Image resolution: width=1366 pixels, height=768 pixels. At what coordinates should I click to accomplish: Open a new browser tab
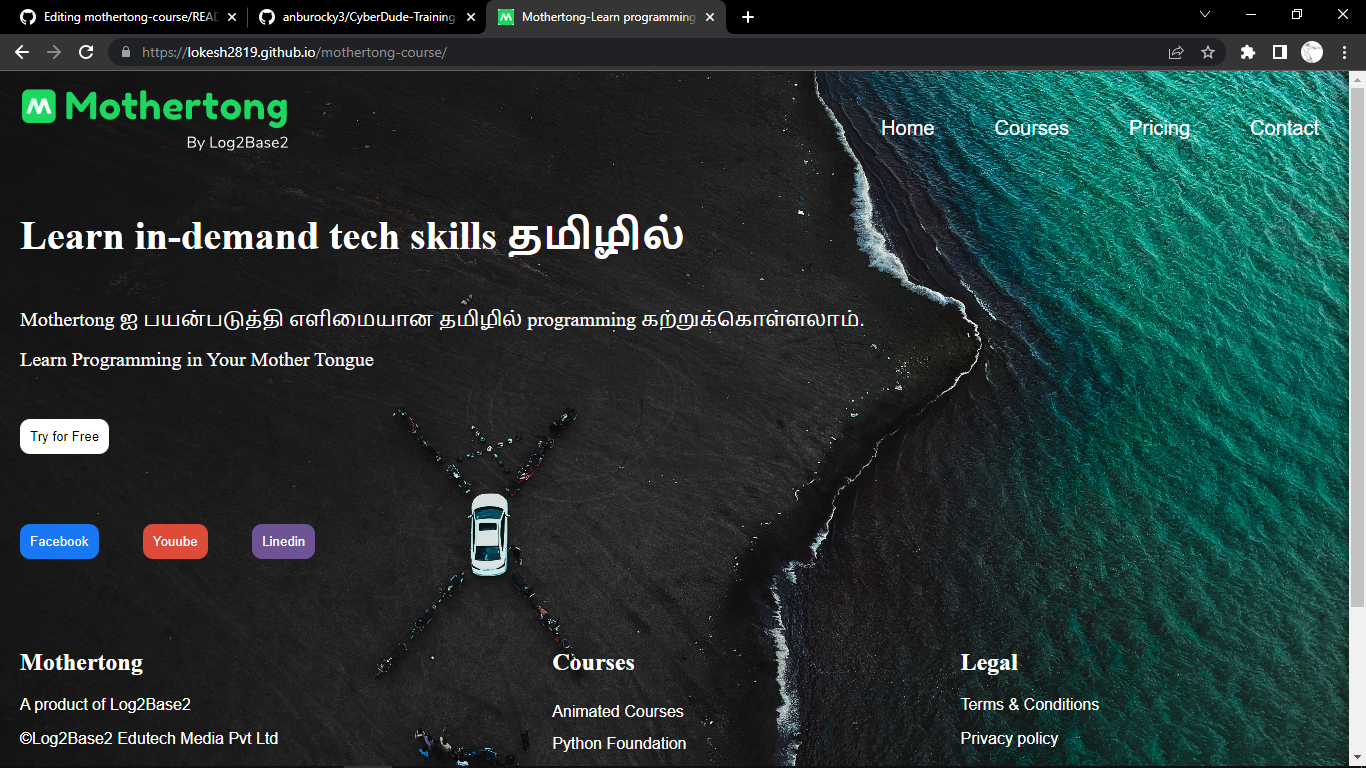[748, 17]
